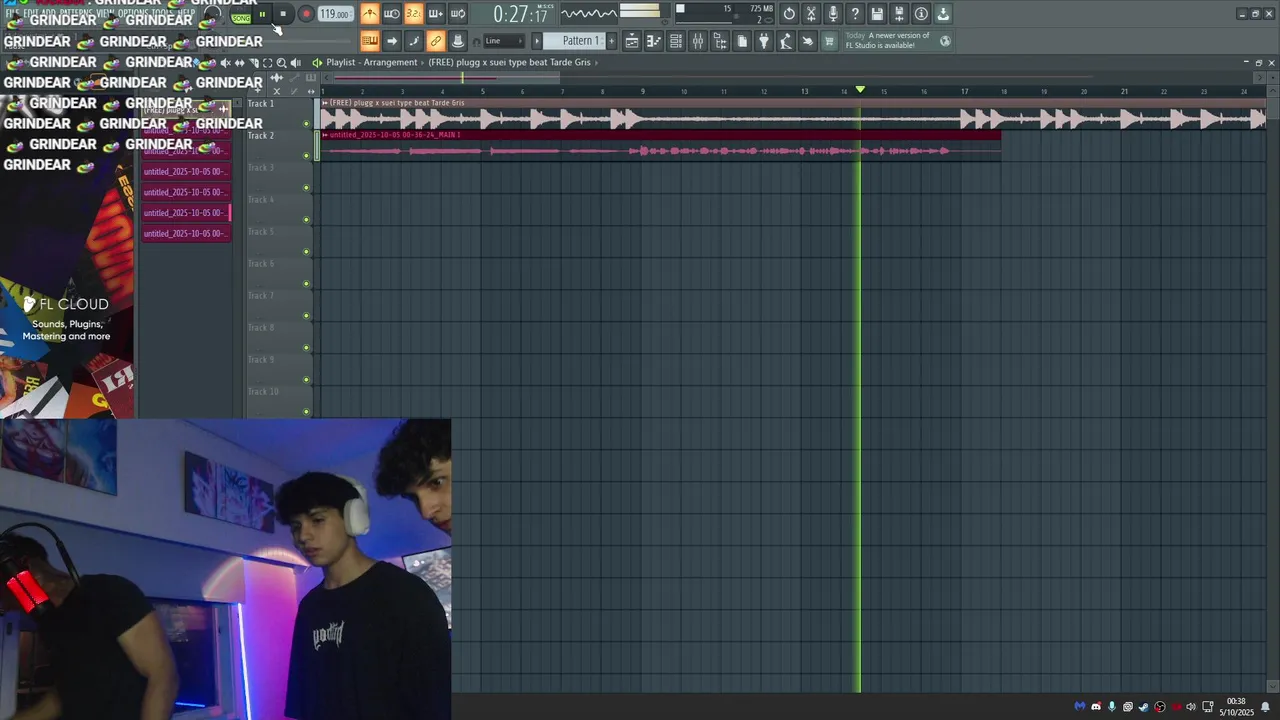
Task: Select the beat audio clip on Track 1
Action: pos(793,114)
